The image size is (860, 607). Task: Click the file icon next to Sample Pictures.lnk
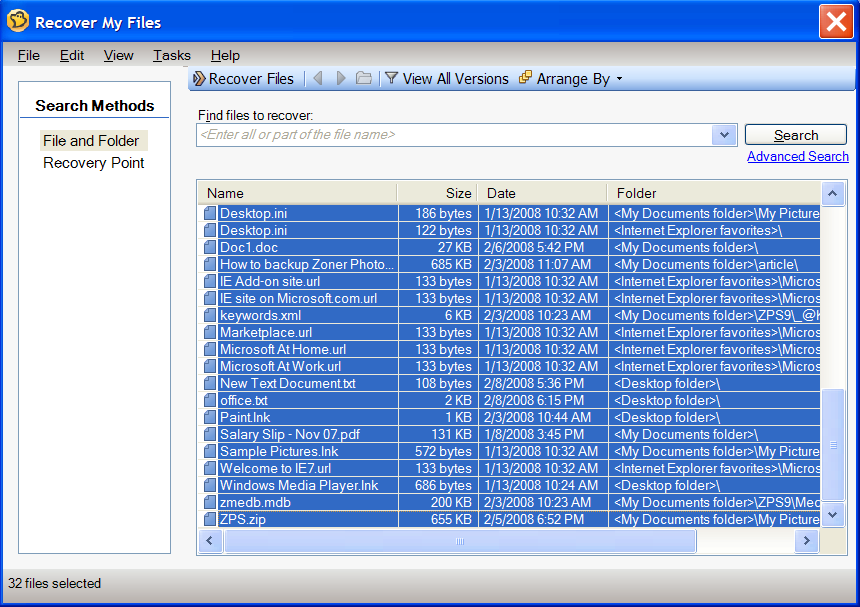pyautogui.click(x=210, y=451)
